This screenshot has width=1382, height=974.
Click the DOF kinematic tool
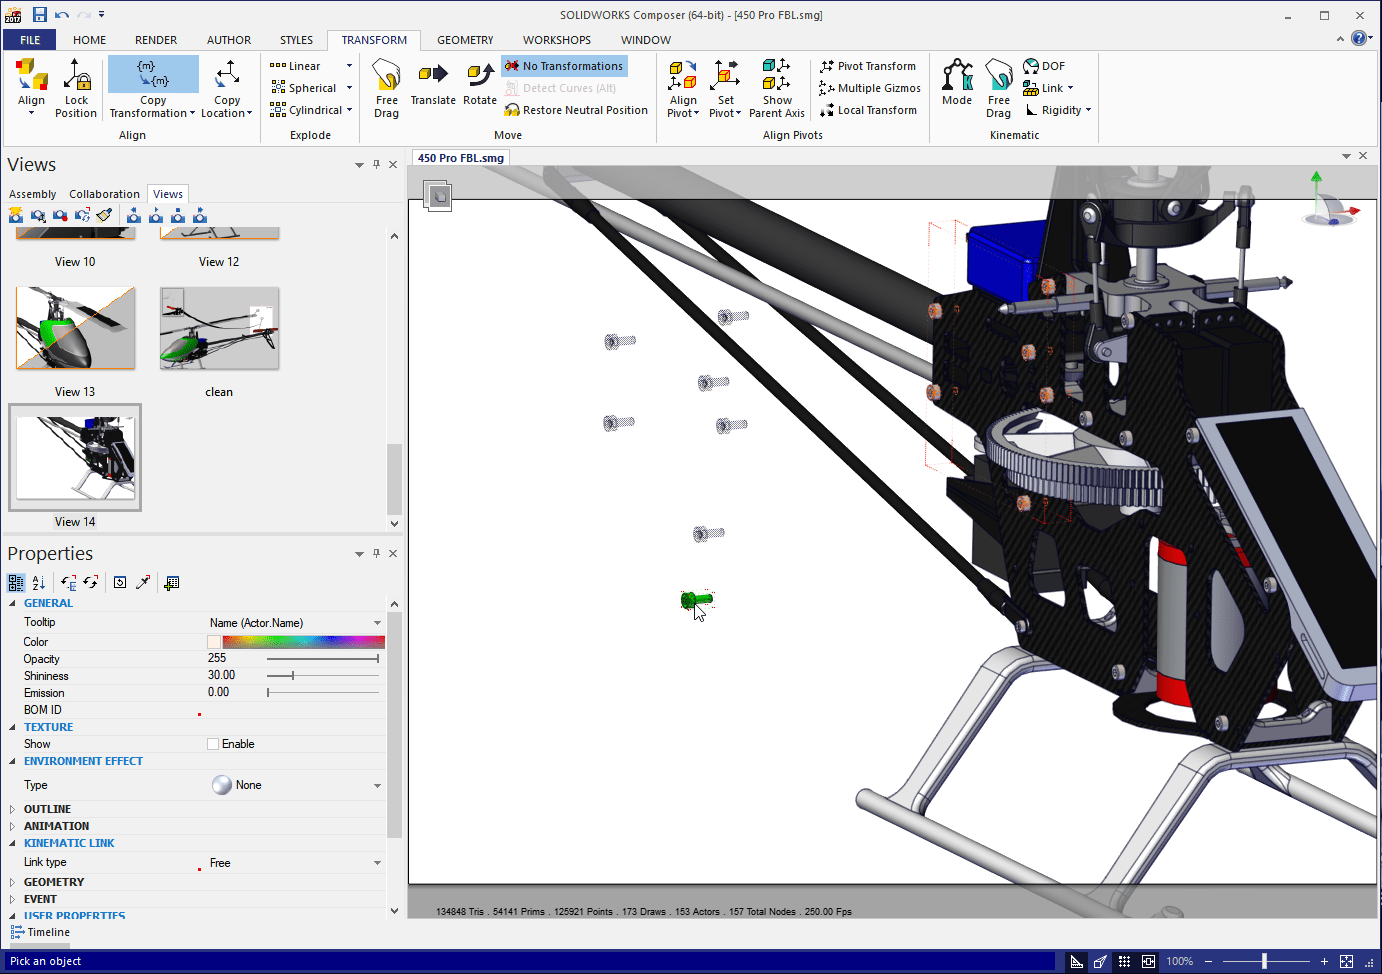tap(1044, 66)
